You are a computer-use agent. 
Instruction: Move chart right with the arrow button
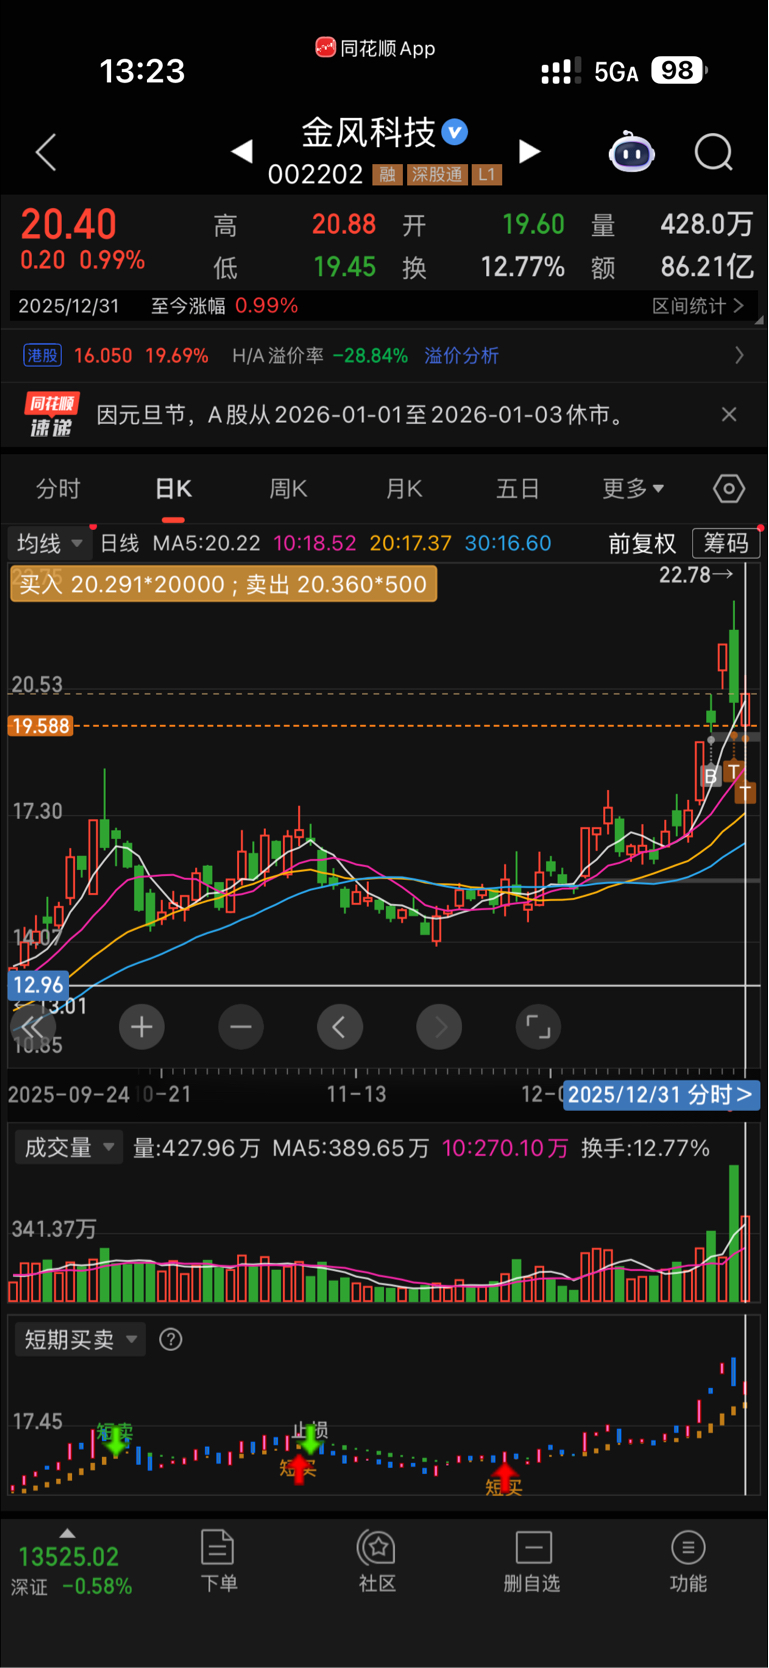click(439, 1027)
